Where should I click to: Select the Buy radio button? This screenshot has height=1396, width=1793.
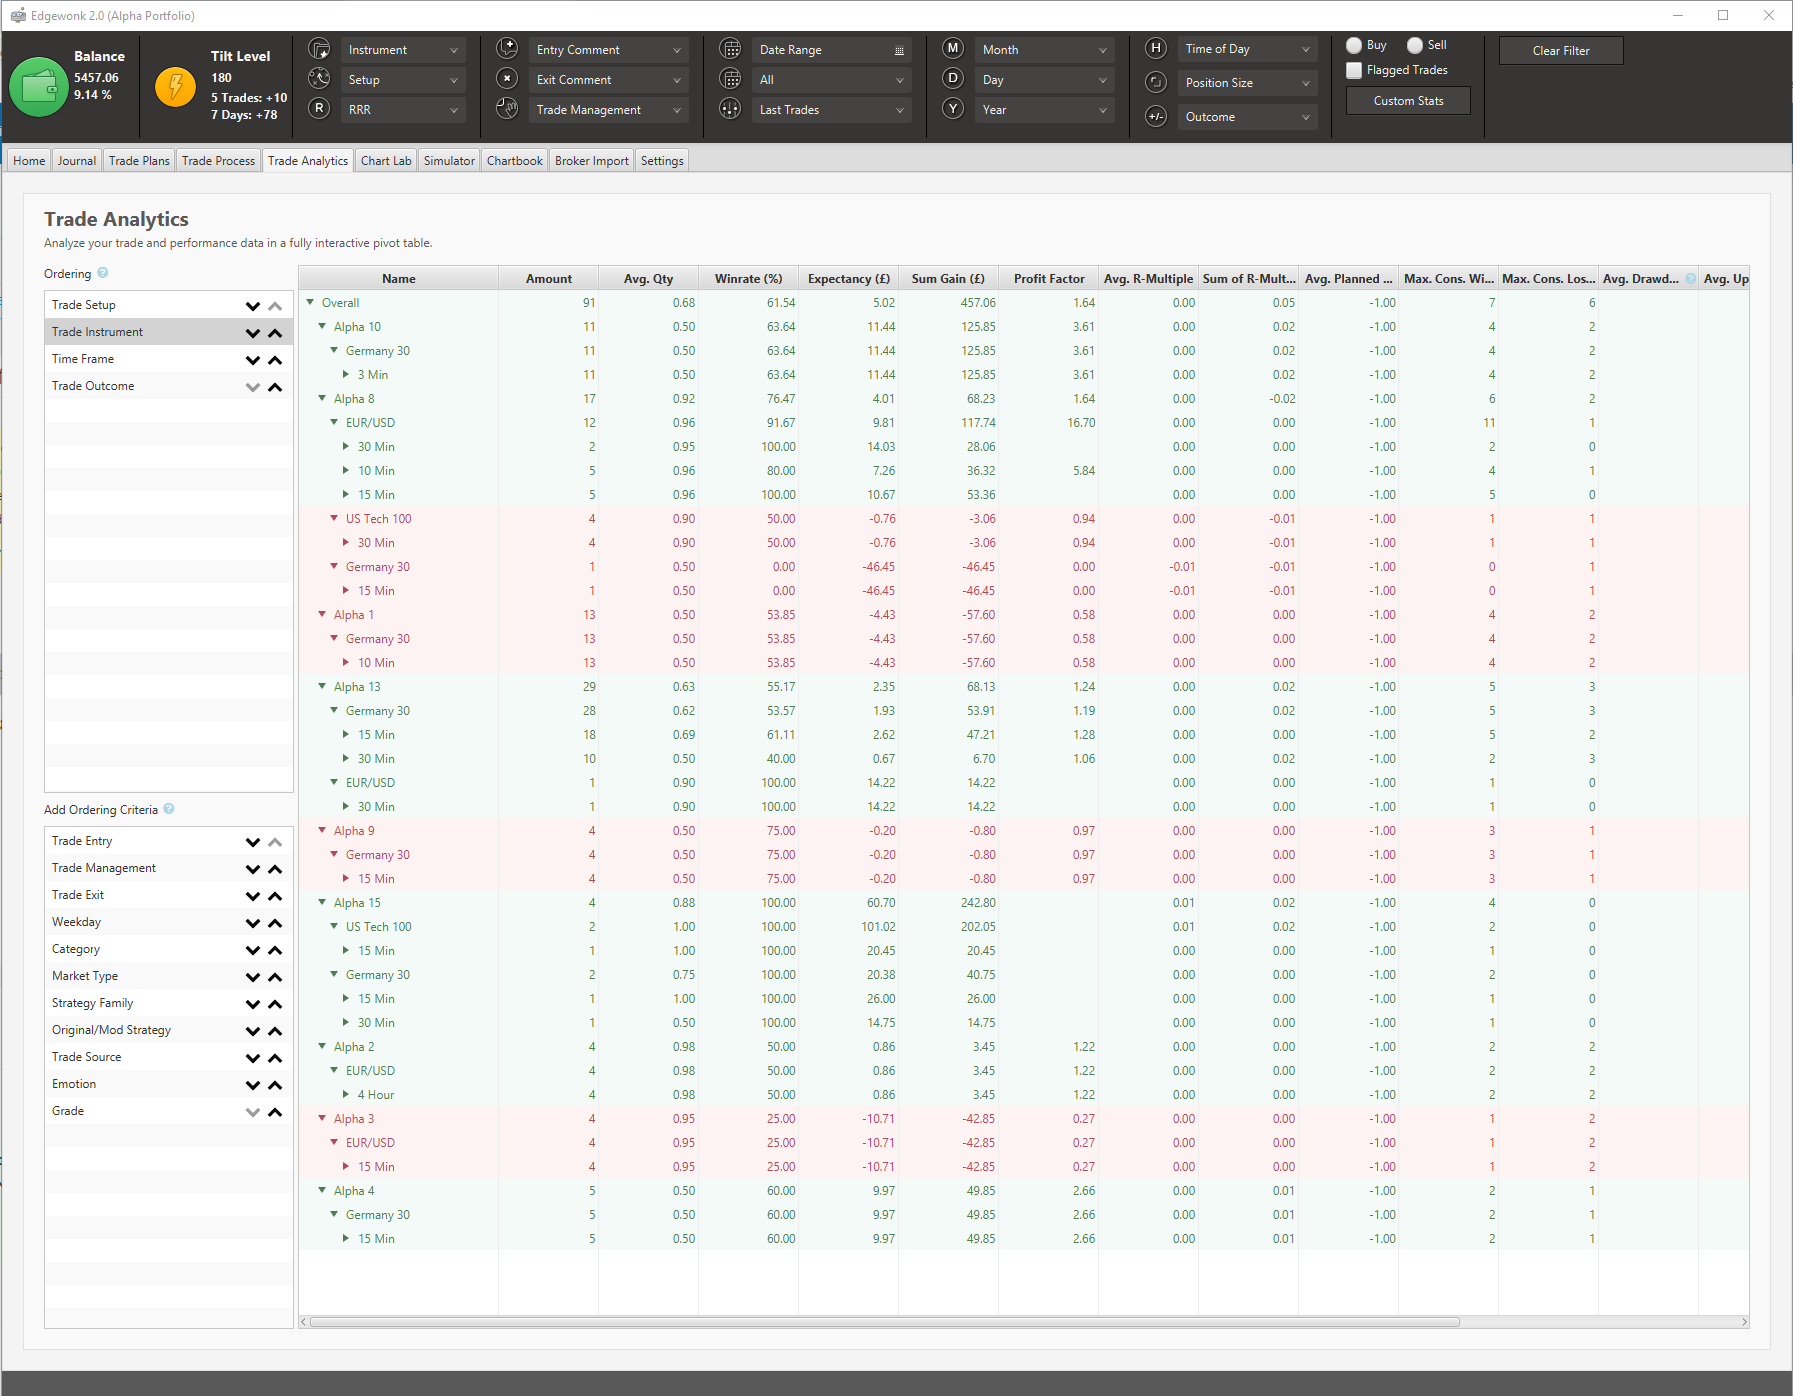(x=1354, y=45)
